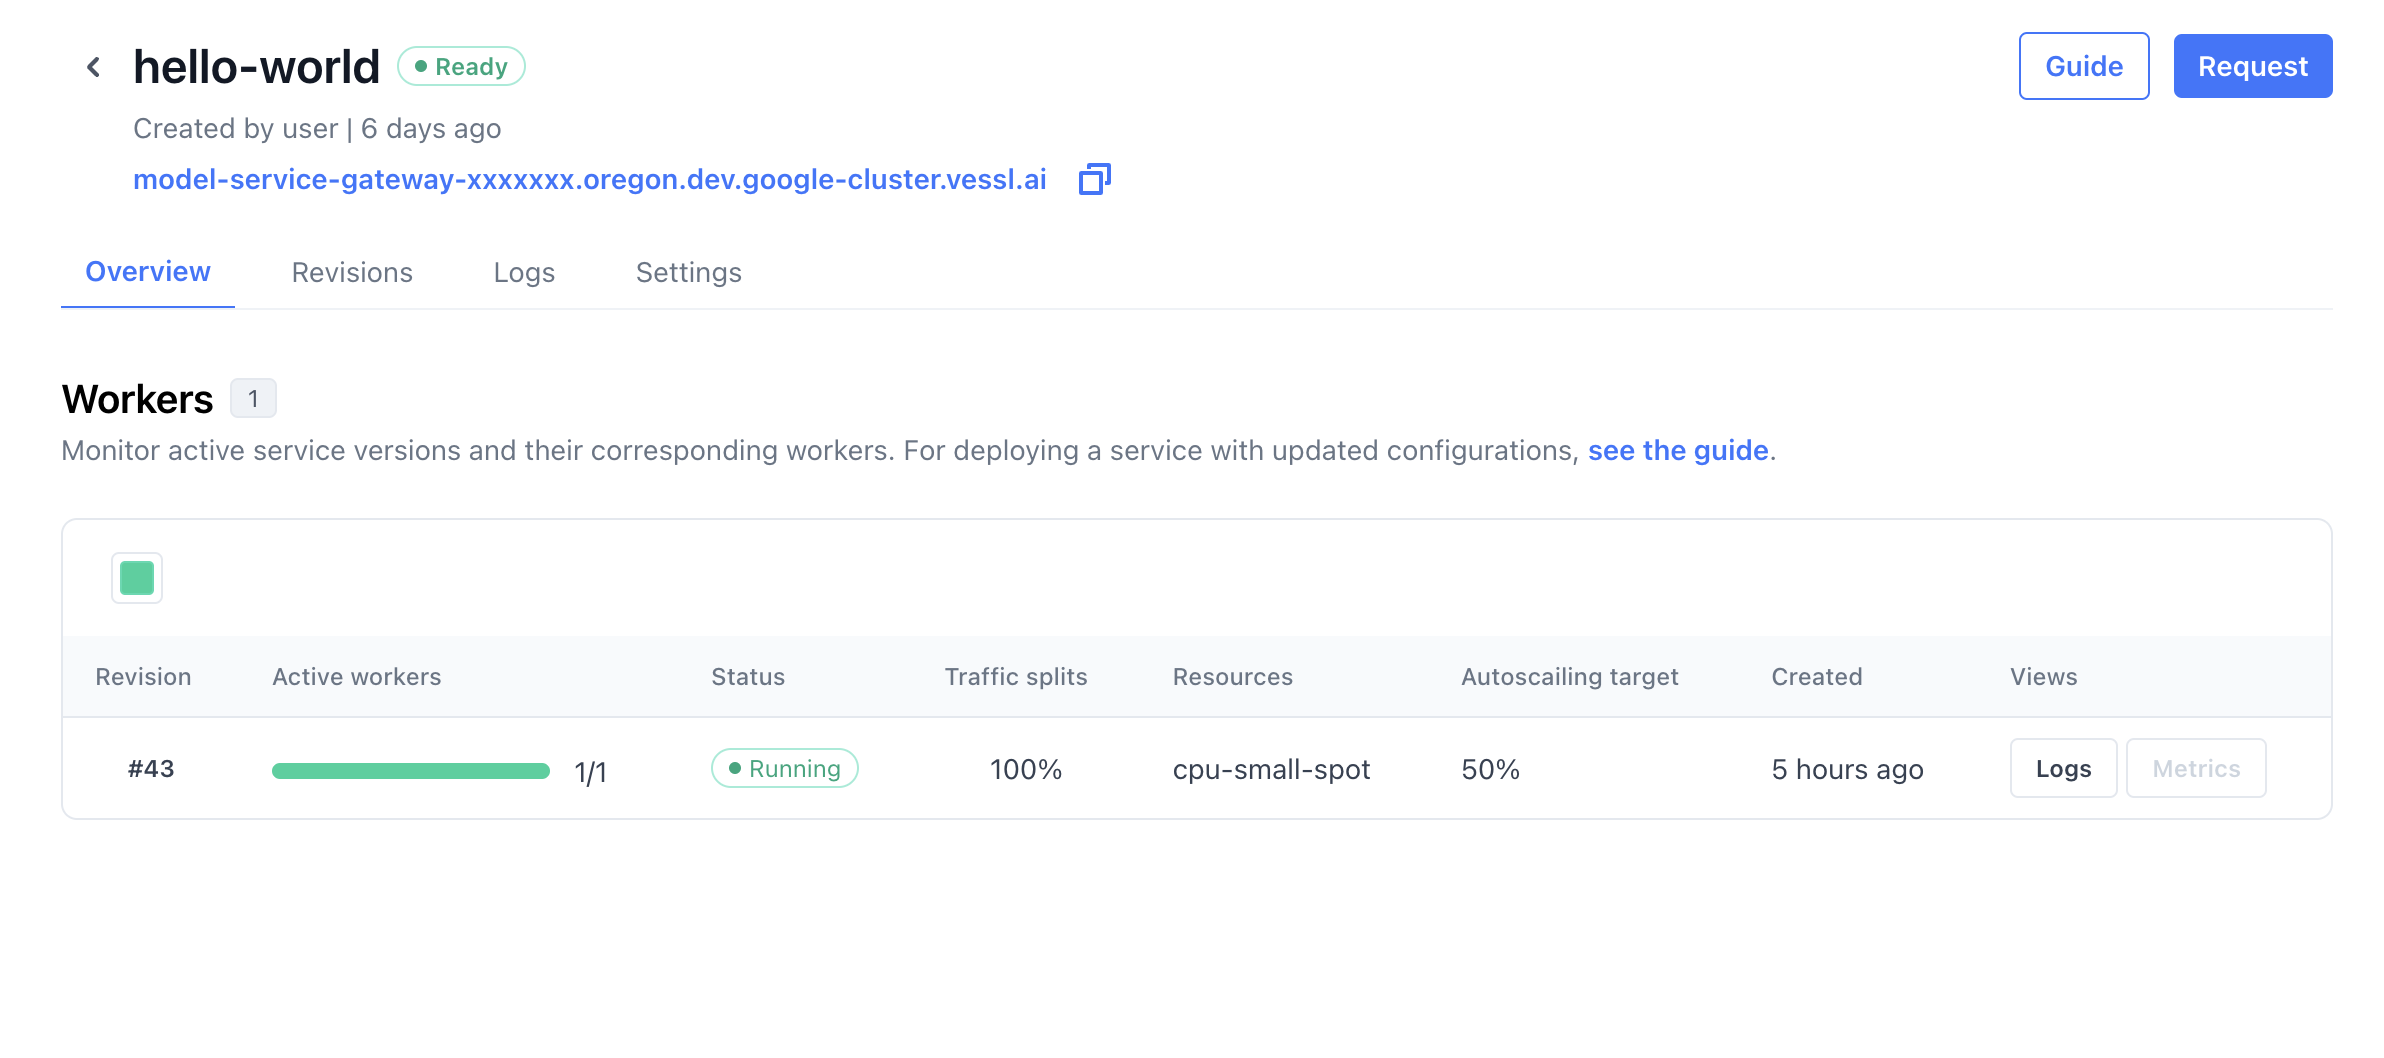Open Metrics for revision #43
The width and height of the screenshot is (2384, 1058).
point(2196,769)
